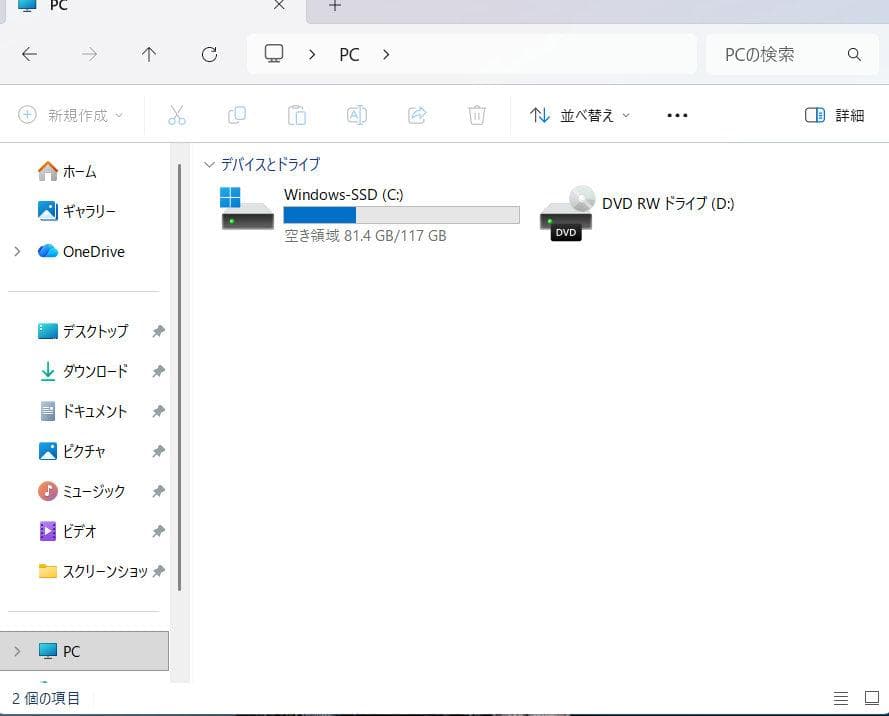The width and height of the screenshot is (889, 716).
Task: Switch to list view using the status bar icon
Action: tap(841, 698)
